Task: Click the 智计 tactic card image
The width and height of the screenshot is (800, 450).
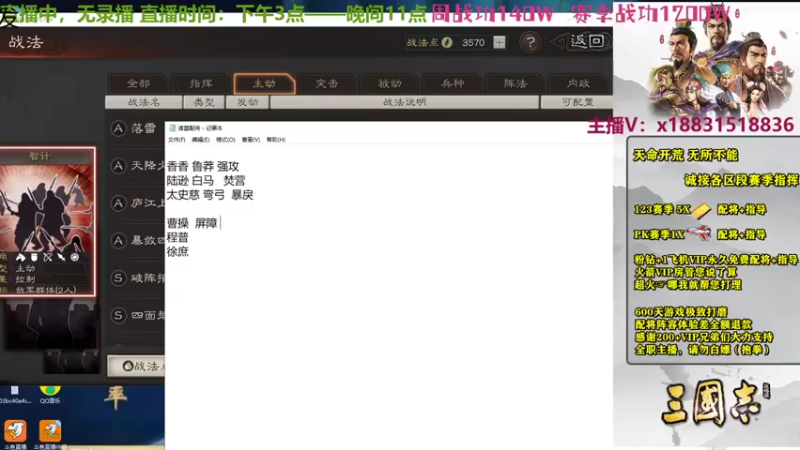Action: [x=47, y=207]
